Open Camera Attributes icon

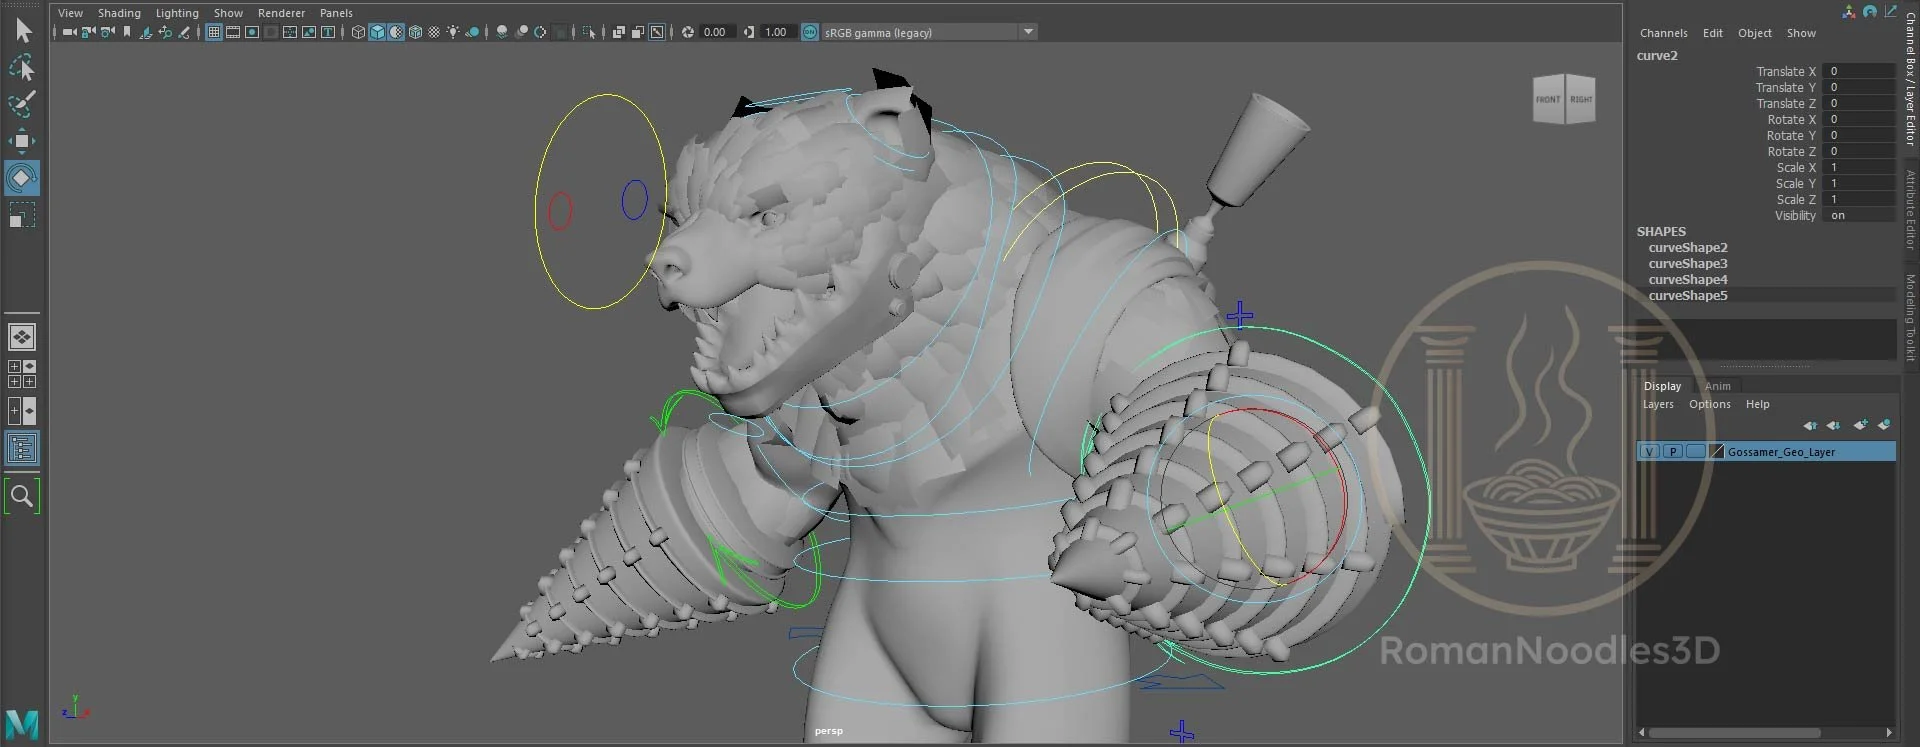pos(107,32)
